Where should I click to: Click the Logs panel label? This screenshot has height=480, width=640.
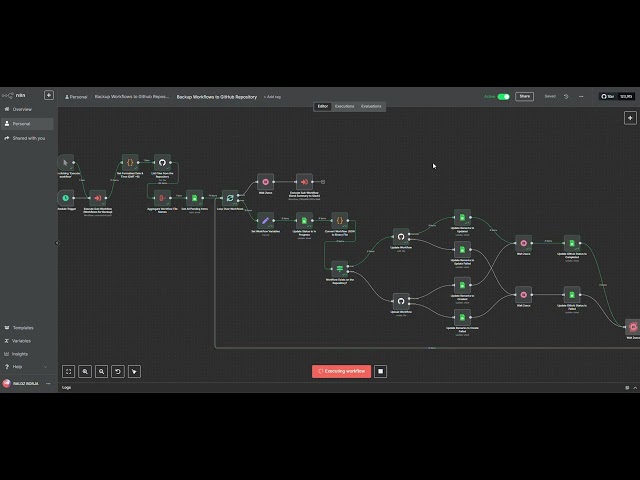click(67, 388)
